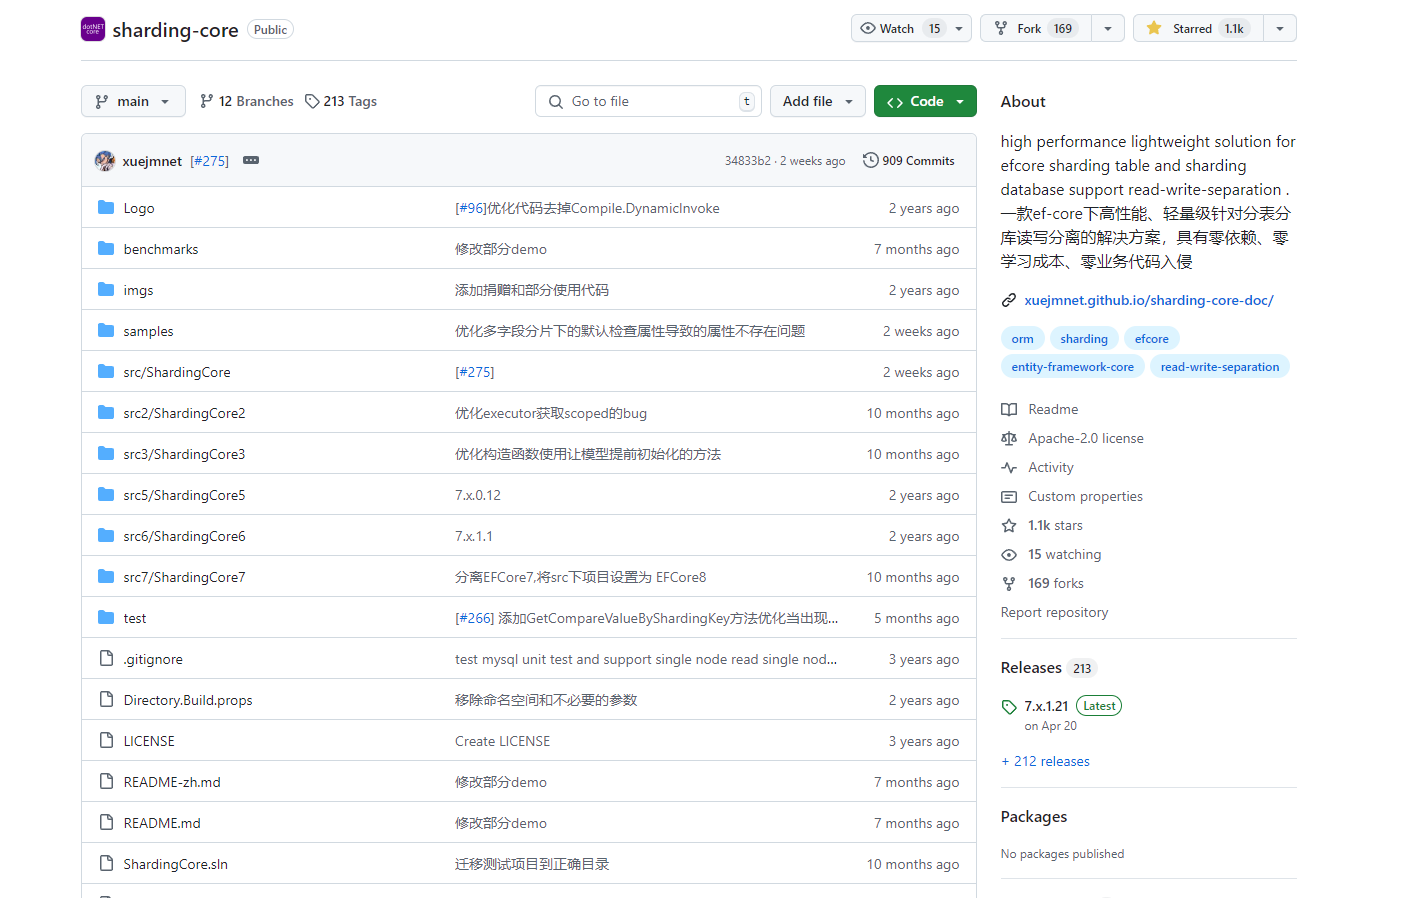Click the history clock icon beside Commits
The height and width of the screenshot is (898, 1413).
click(x=870, y=160)
